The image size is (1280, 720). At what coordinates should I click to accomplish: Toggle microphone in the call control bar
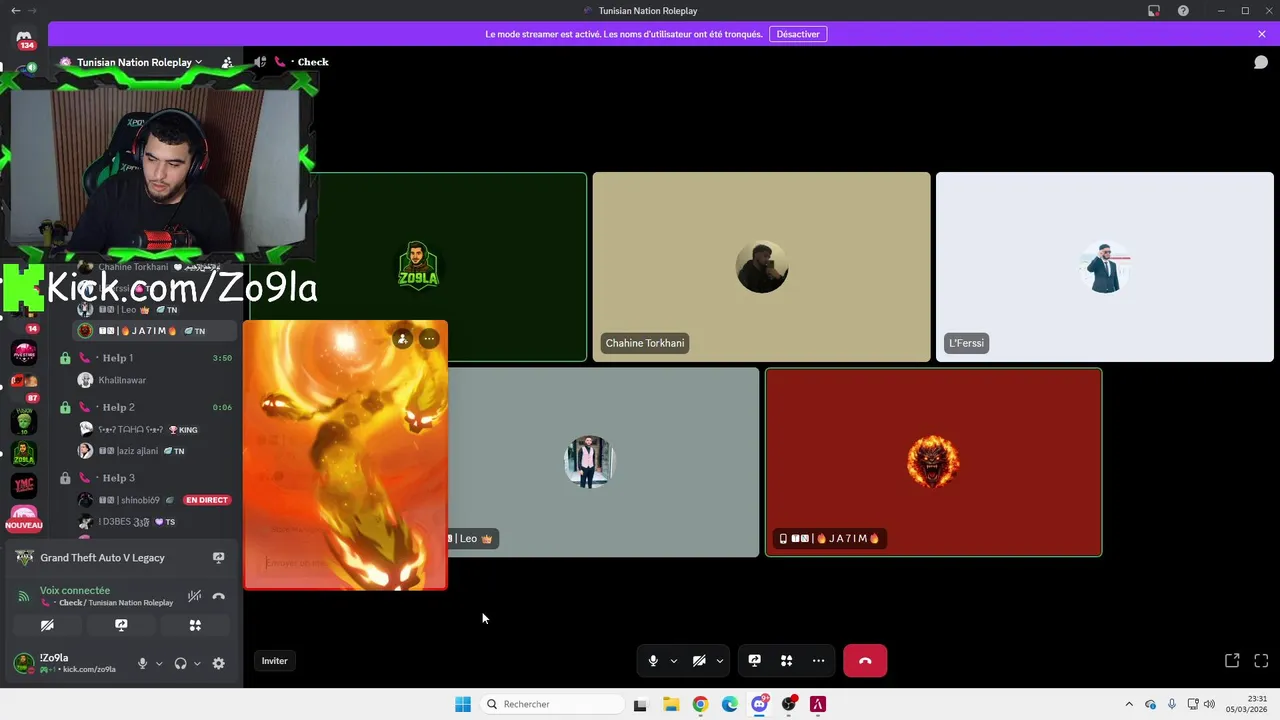click(653, 661)
